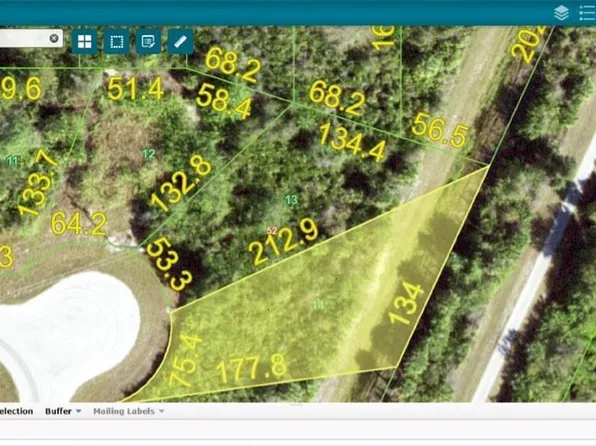The image size is (596, 446).
Task: Activate the rectangle select tool
Action: click(116, 41)
